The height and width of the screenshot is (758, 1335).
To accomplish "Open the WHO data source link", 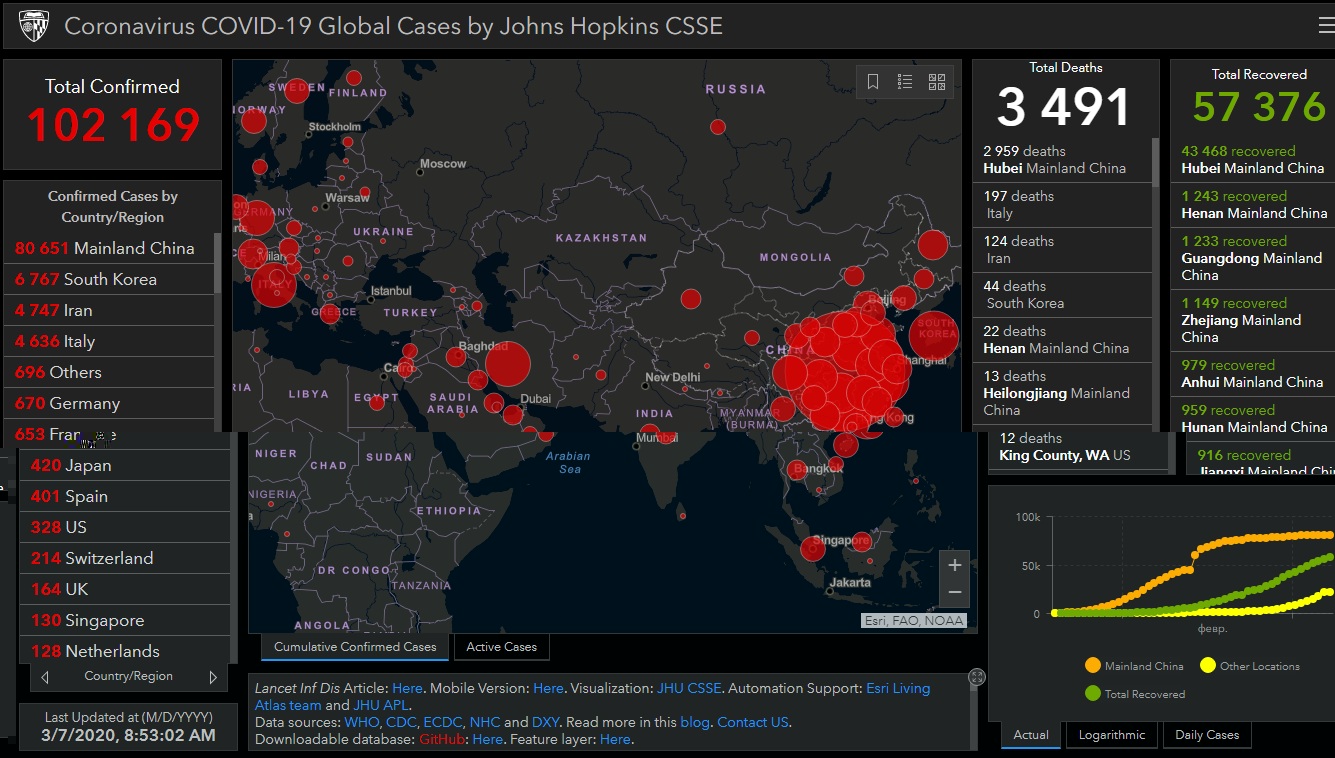I will [x=361, y=722].
